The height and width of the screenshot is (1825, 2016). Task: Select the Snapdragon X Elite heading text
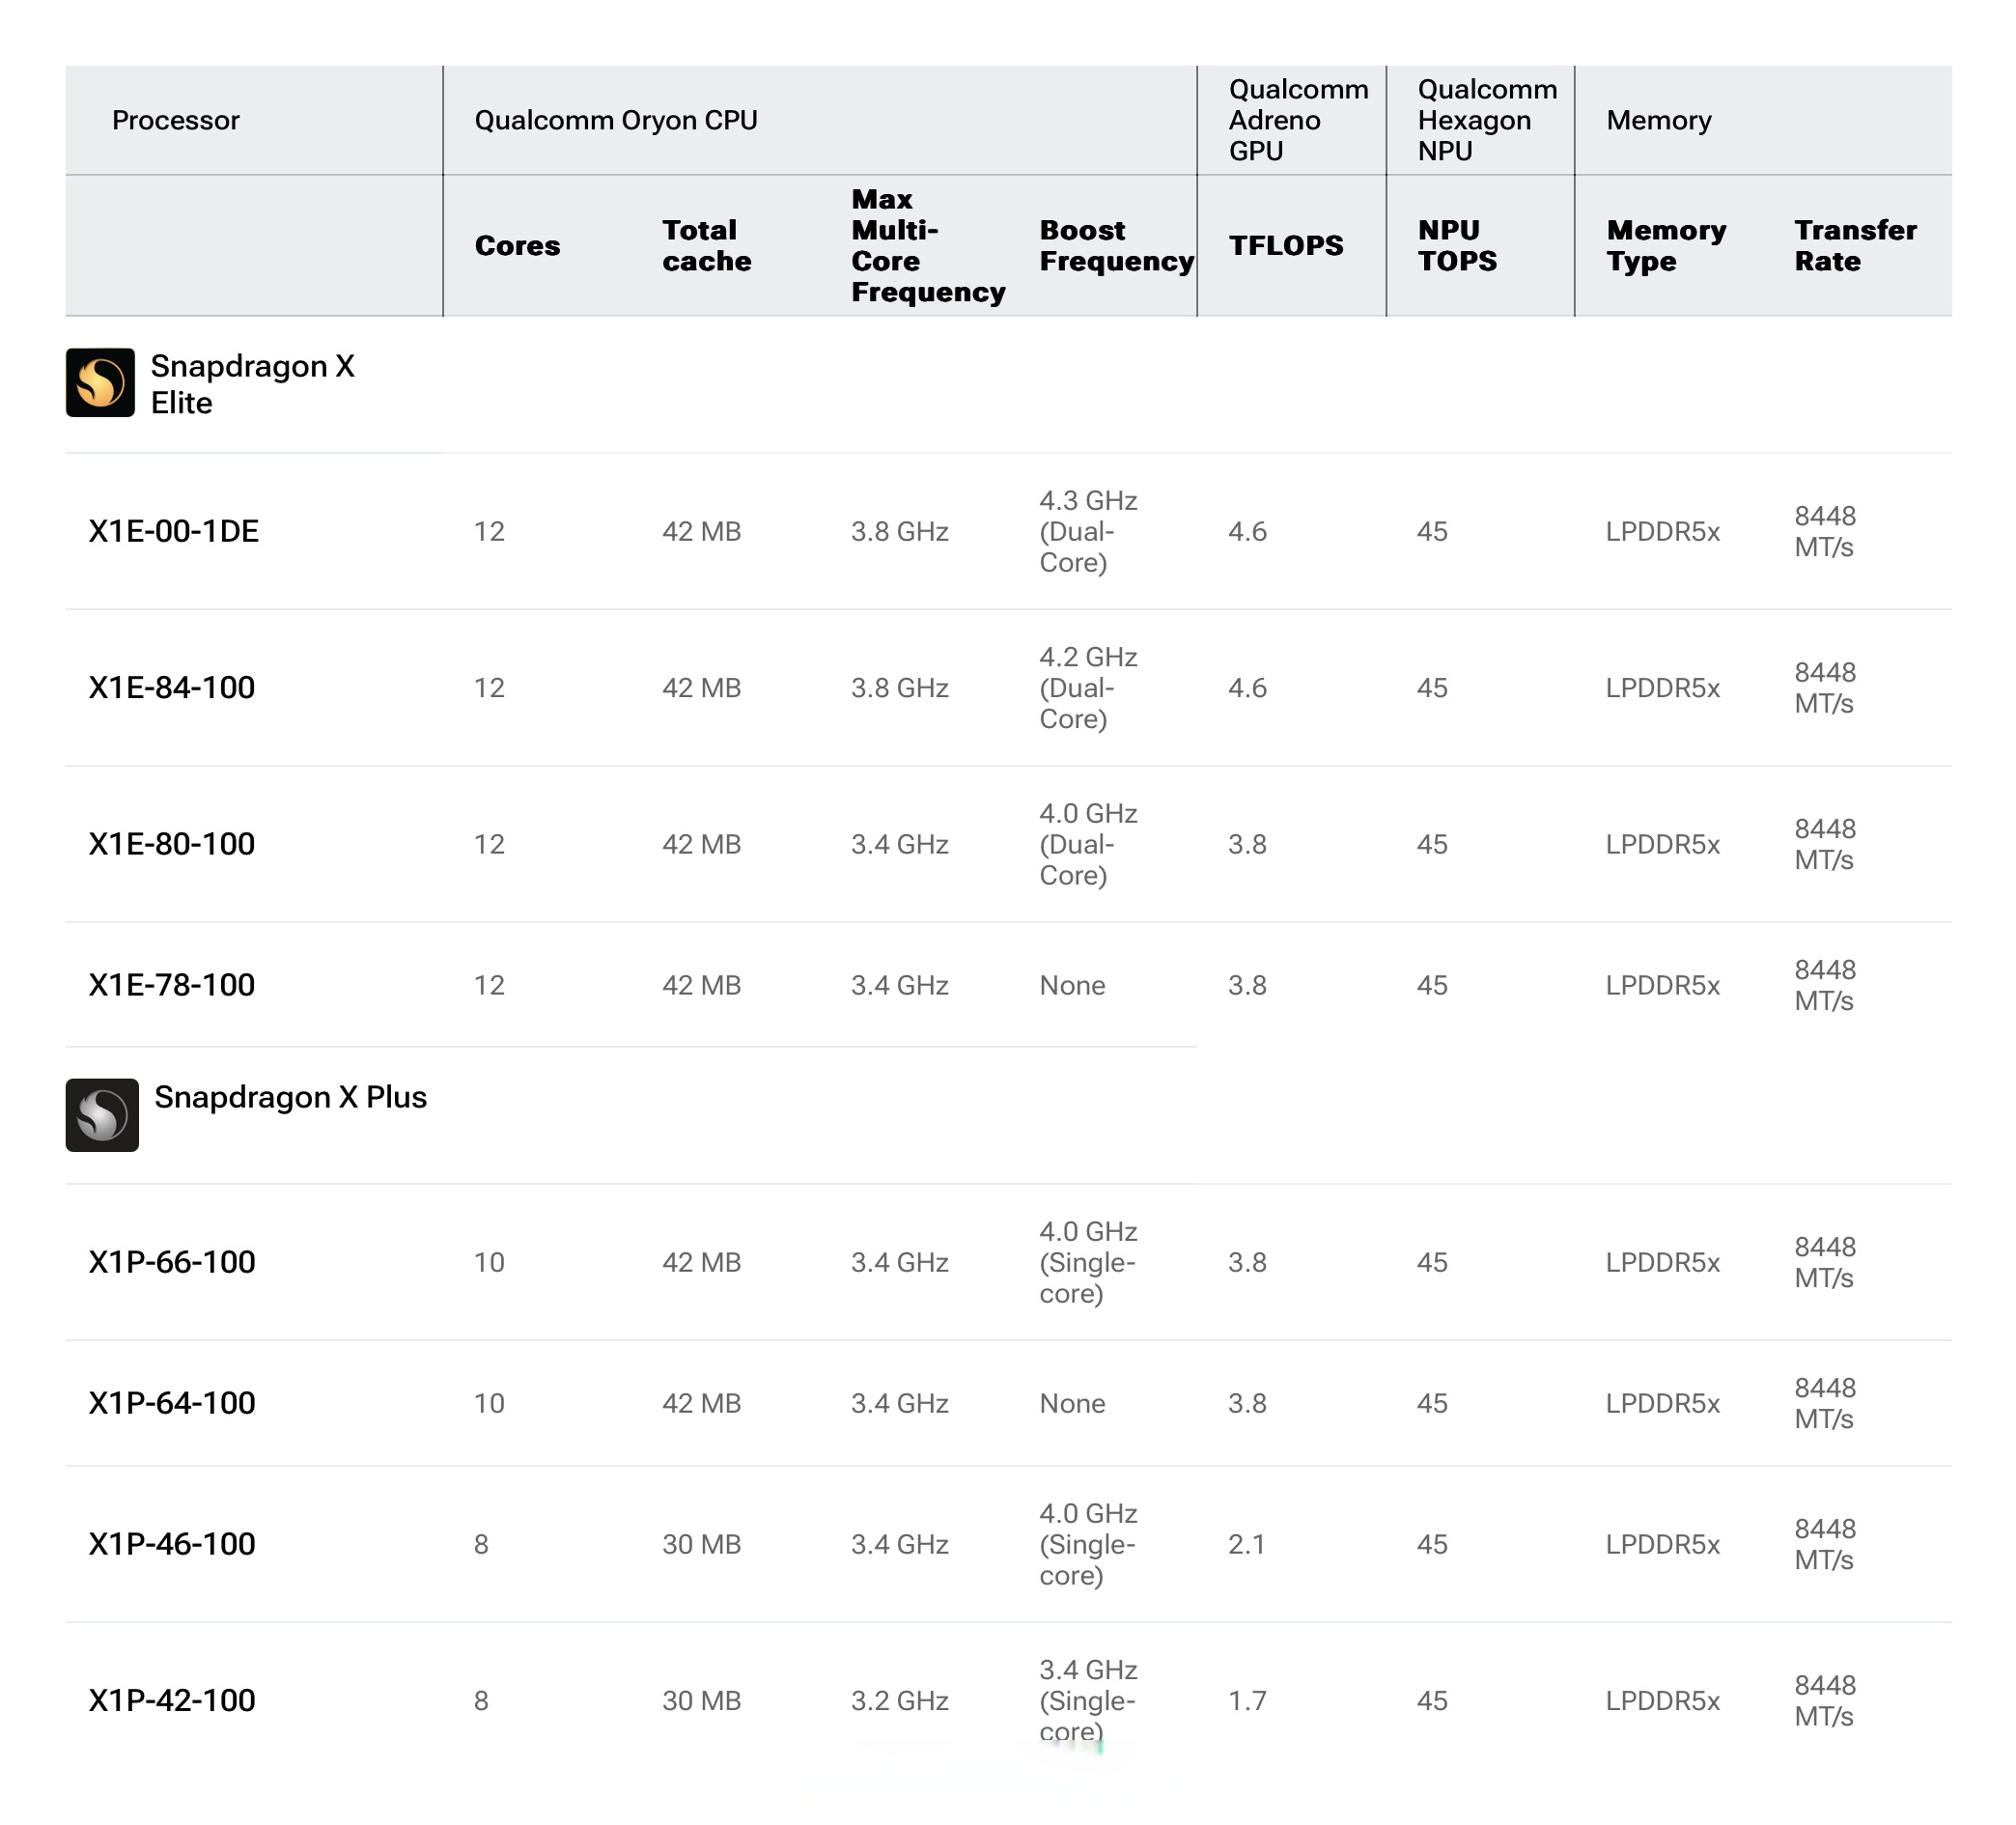click(252, 384)
